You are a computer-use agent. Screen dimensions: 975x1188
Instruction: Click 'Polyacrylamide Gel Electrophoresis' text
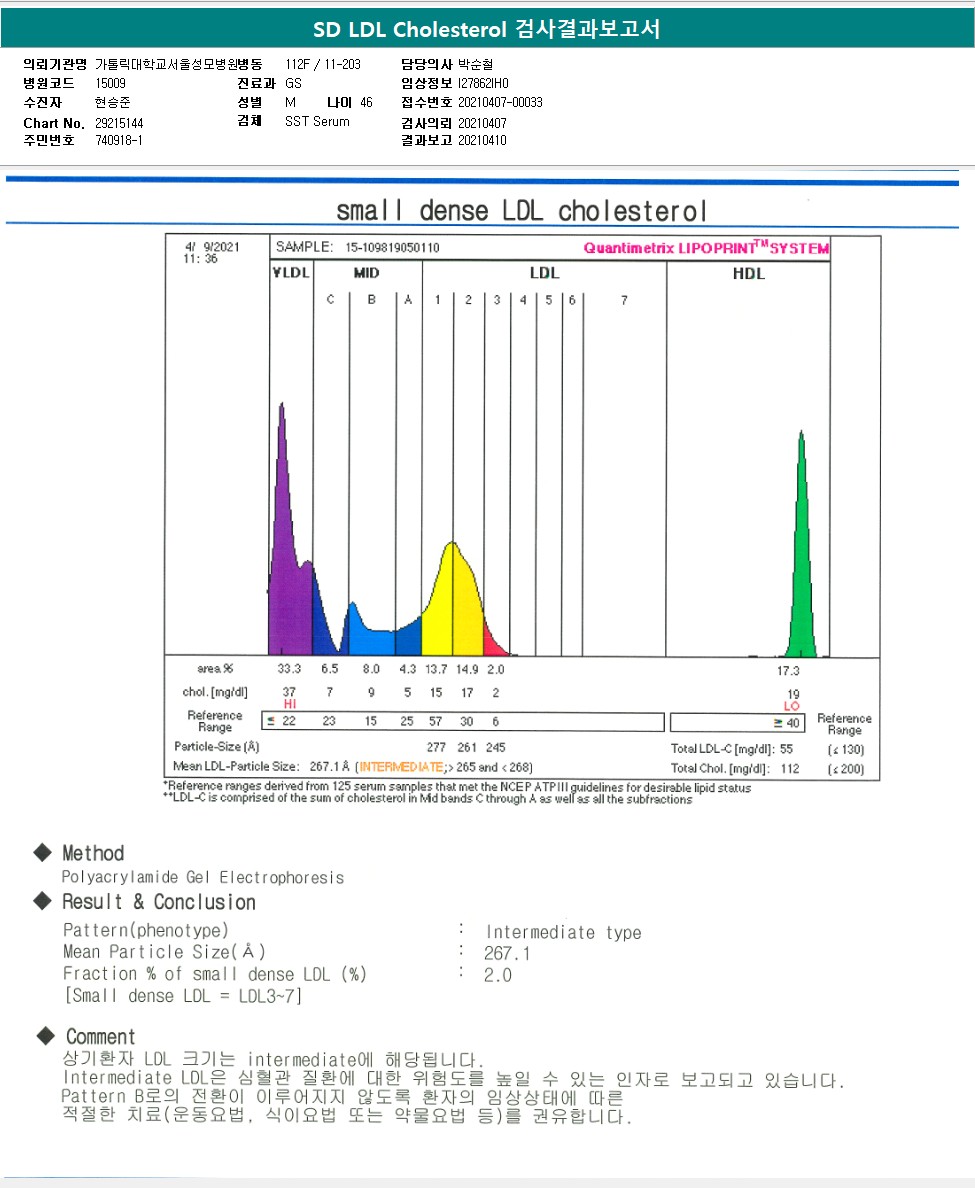coord(203,877)
